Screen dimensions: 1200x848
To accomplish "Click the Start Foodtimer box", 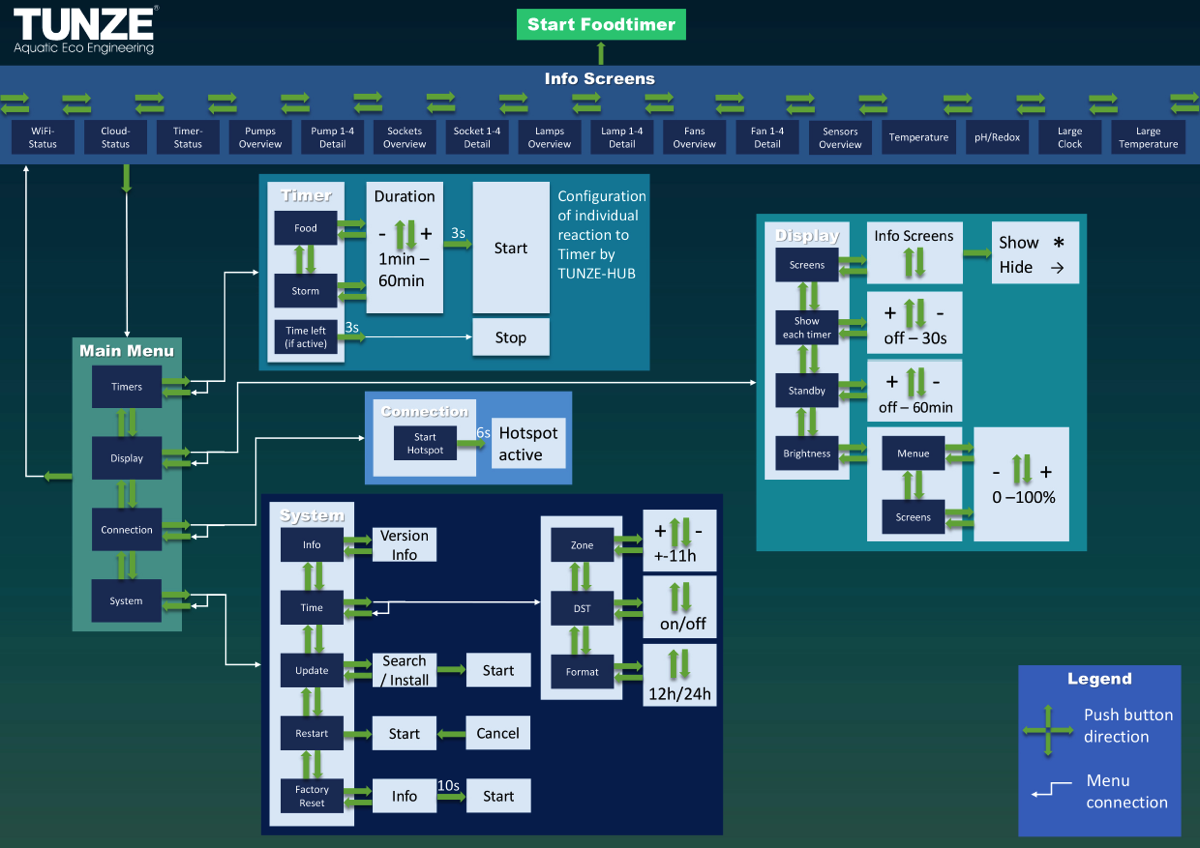I will pos(601,24).
